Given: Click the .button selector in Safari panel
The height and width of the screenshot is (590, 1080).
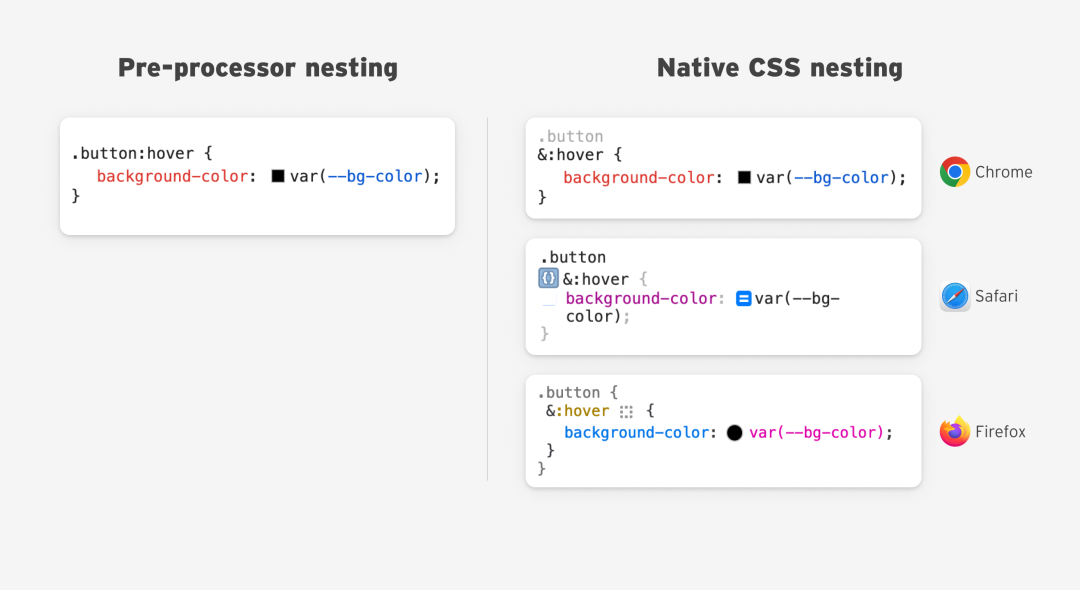Looking at the screenshot, I should click(573, 257).
